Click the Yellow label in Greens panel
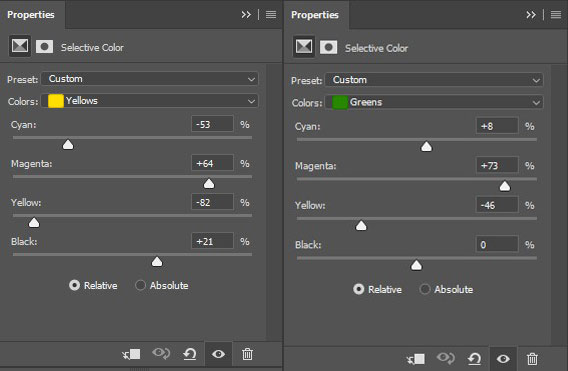This screenshot has height=371, width=568. [310, 205]
